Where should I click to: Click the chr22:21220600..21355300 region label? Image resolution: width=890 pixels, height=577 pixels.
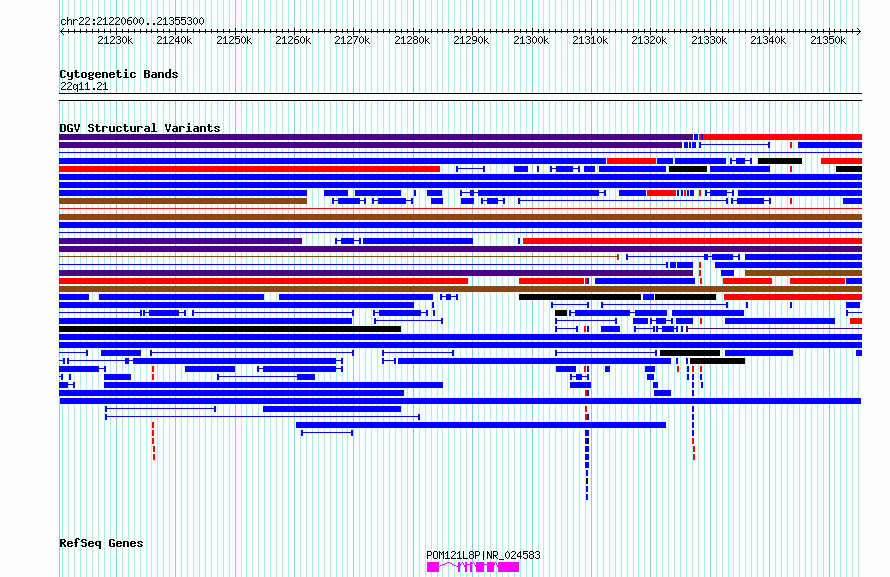pos(132,21)
